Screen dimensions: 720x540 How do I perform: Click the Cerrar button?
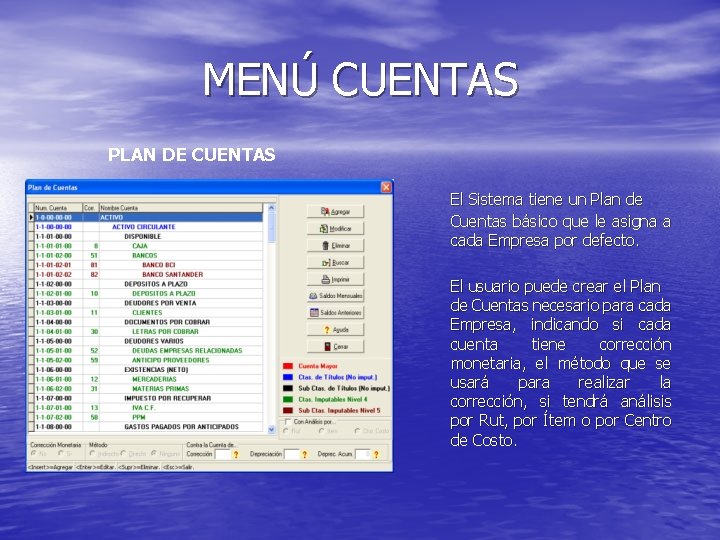coord(335,347)
